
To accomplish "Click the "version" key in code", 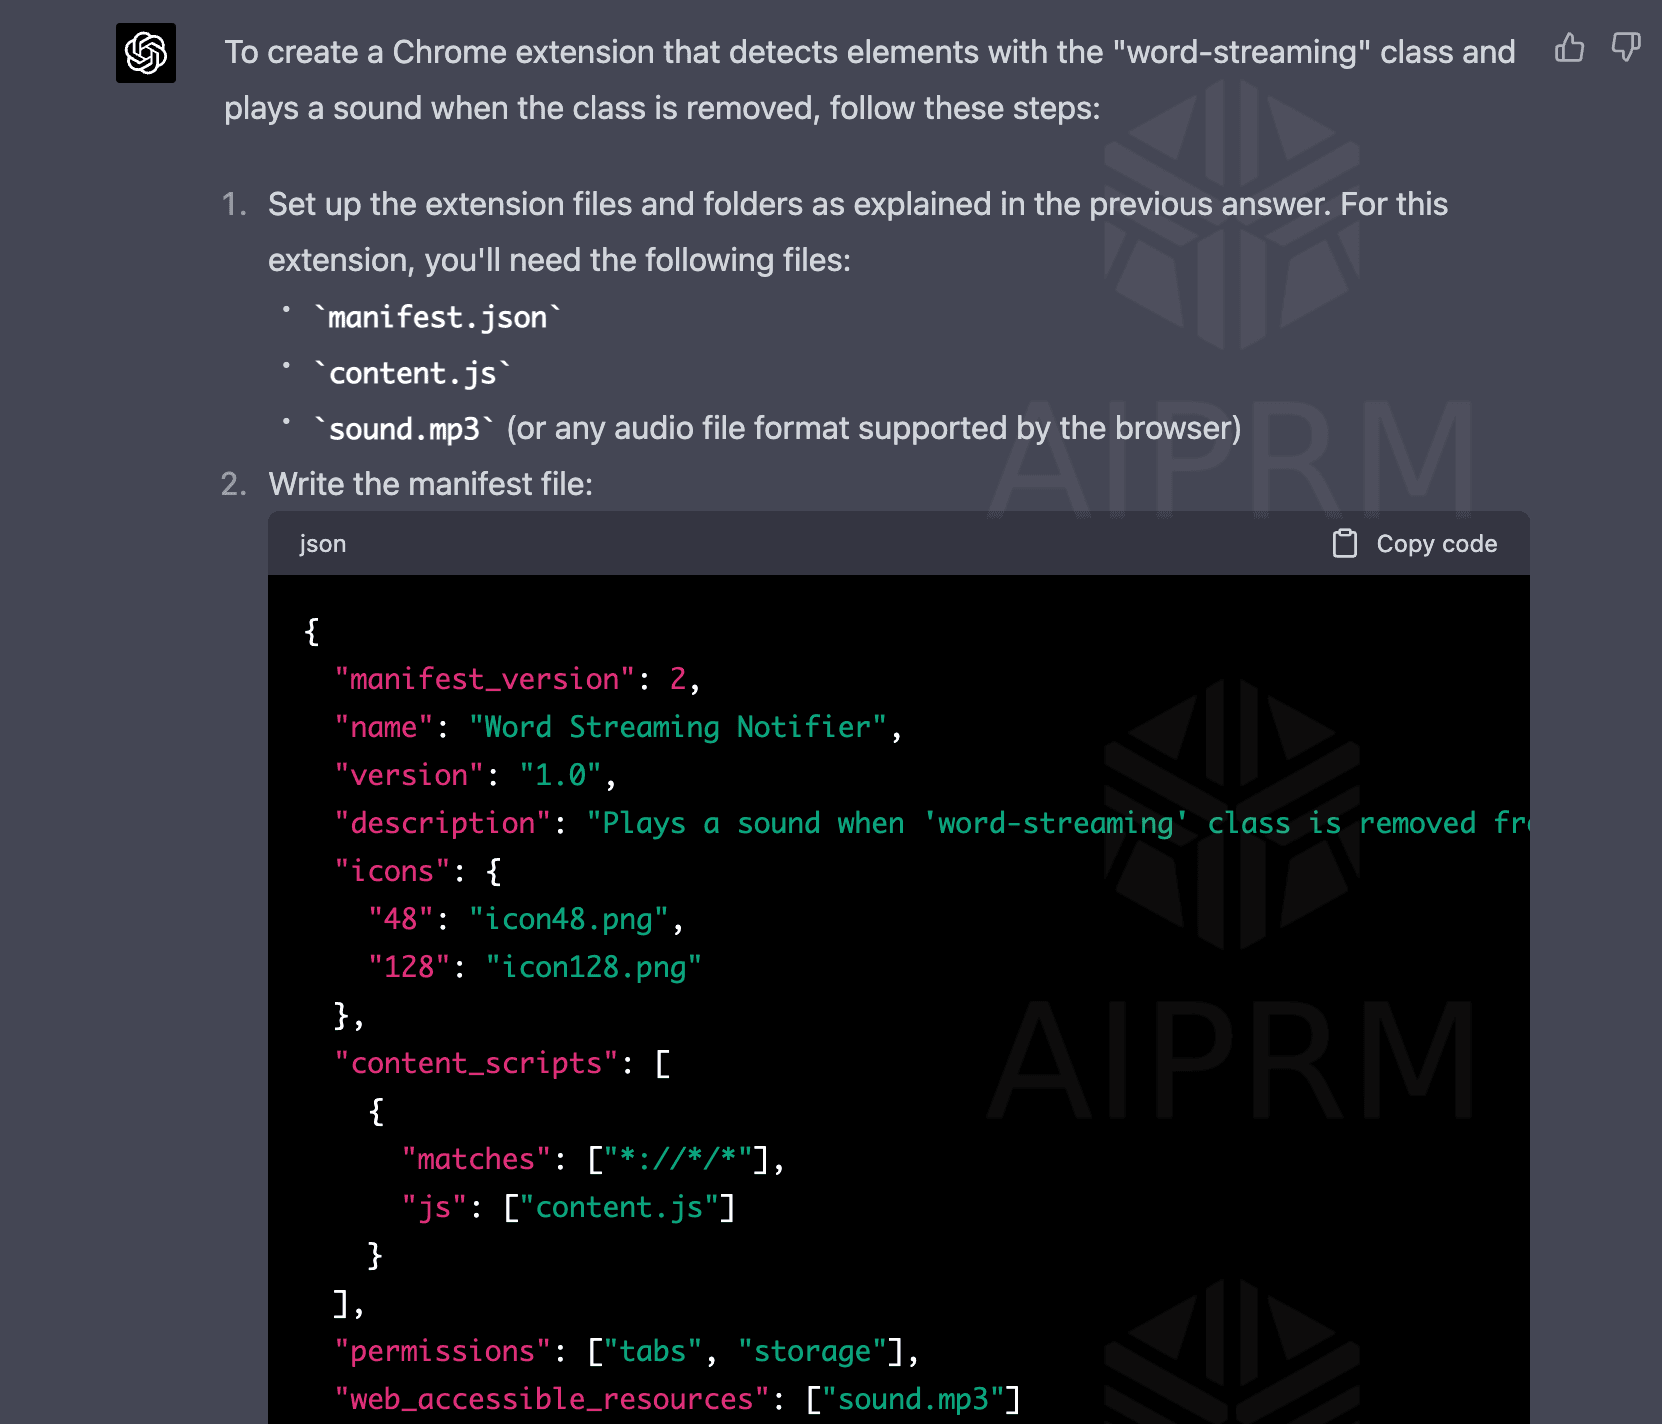I will click(409, 775).
